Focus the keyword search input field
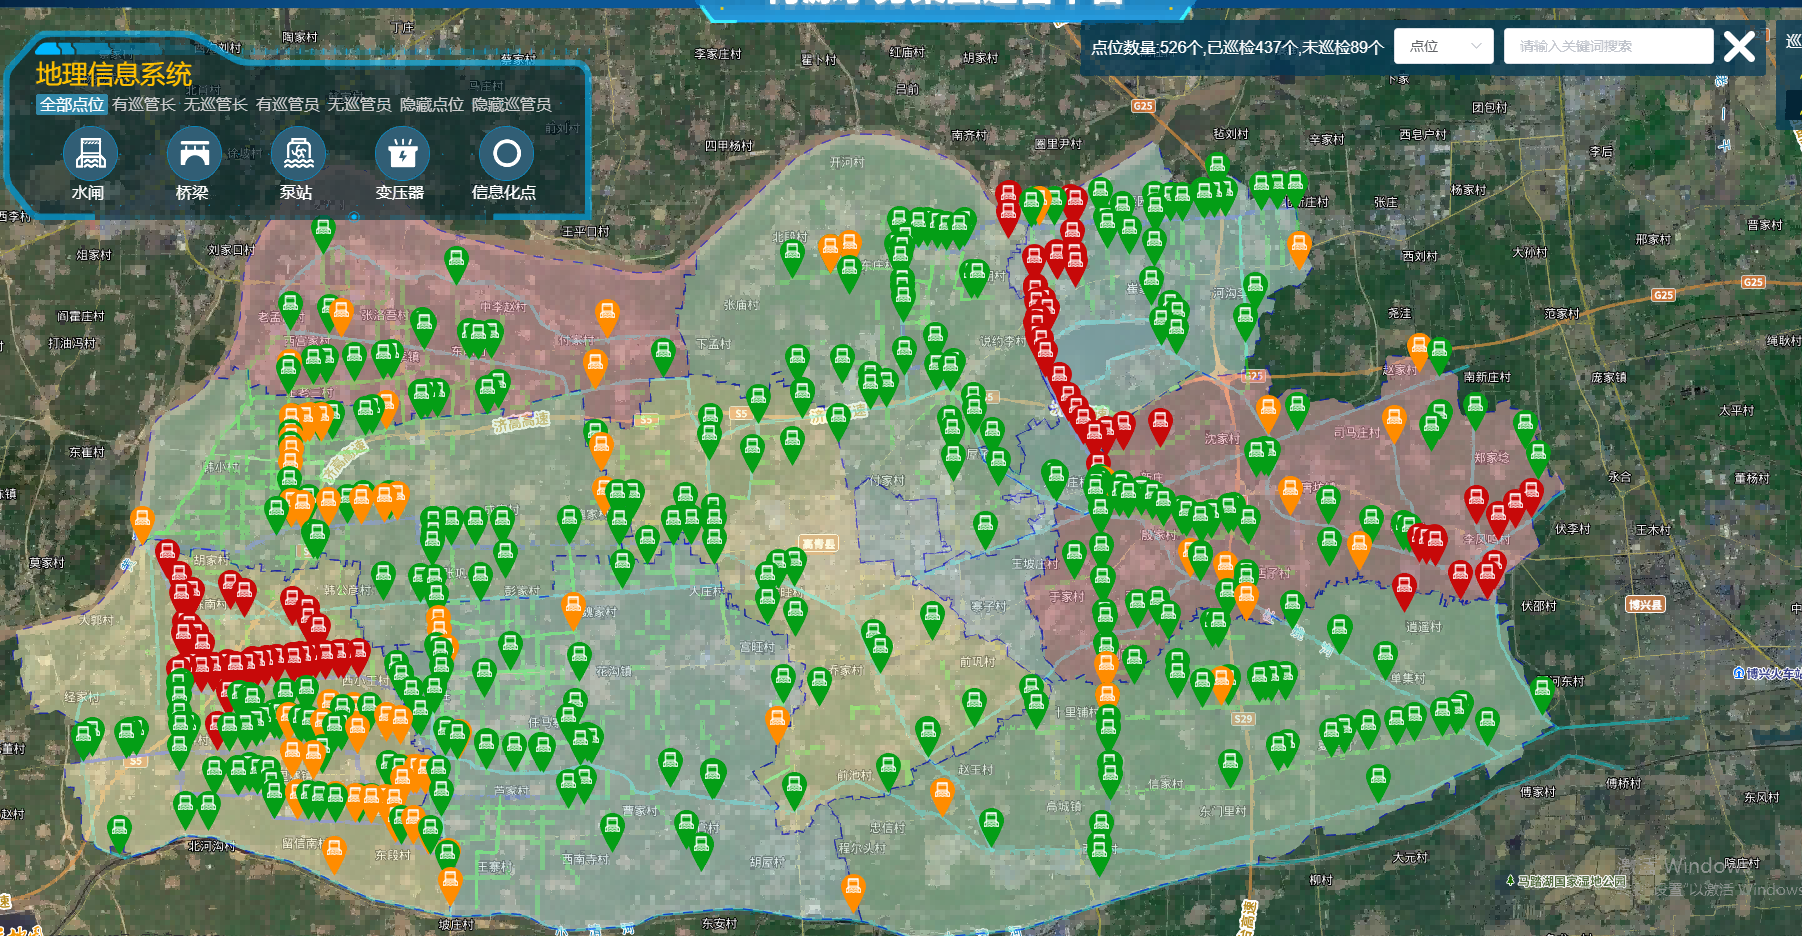 (x=1607, y=46)
